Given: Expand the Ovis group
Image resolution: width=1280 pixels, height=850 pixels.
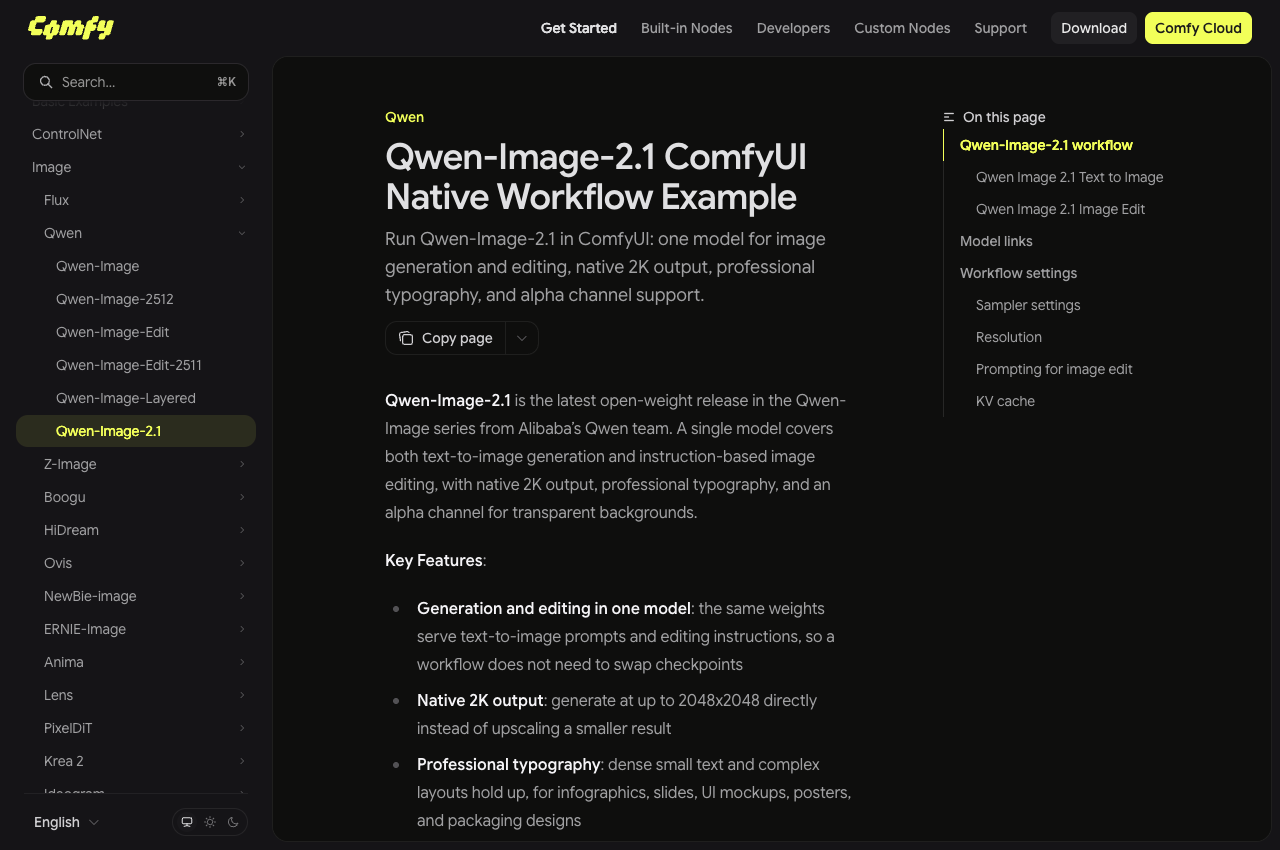Looking at the screenshot, I should pos(136,563).
